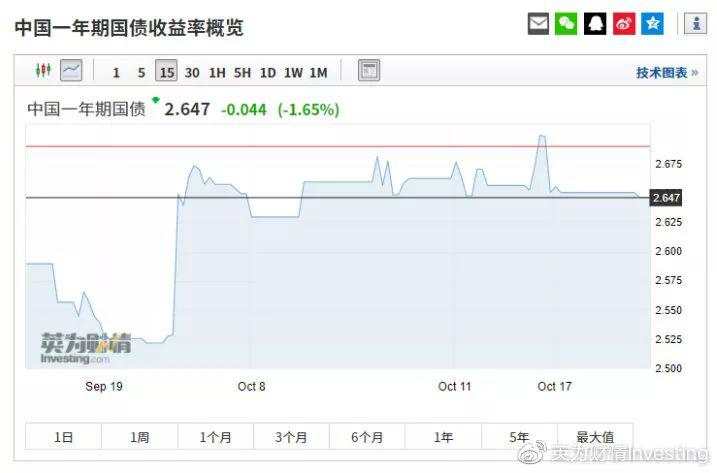Choose the 6个月 time range tab
Screen dimensions: 717x473
pos(367,437)
